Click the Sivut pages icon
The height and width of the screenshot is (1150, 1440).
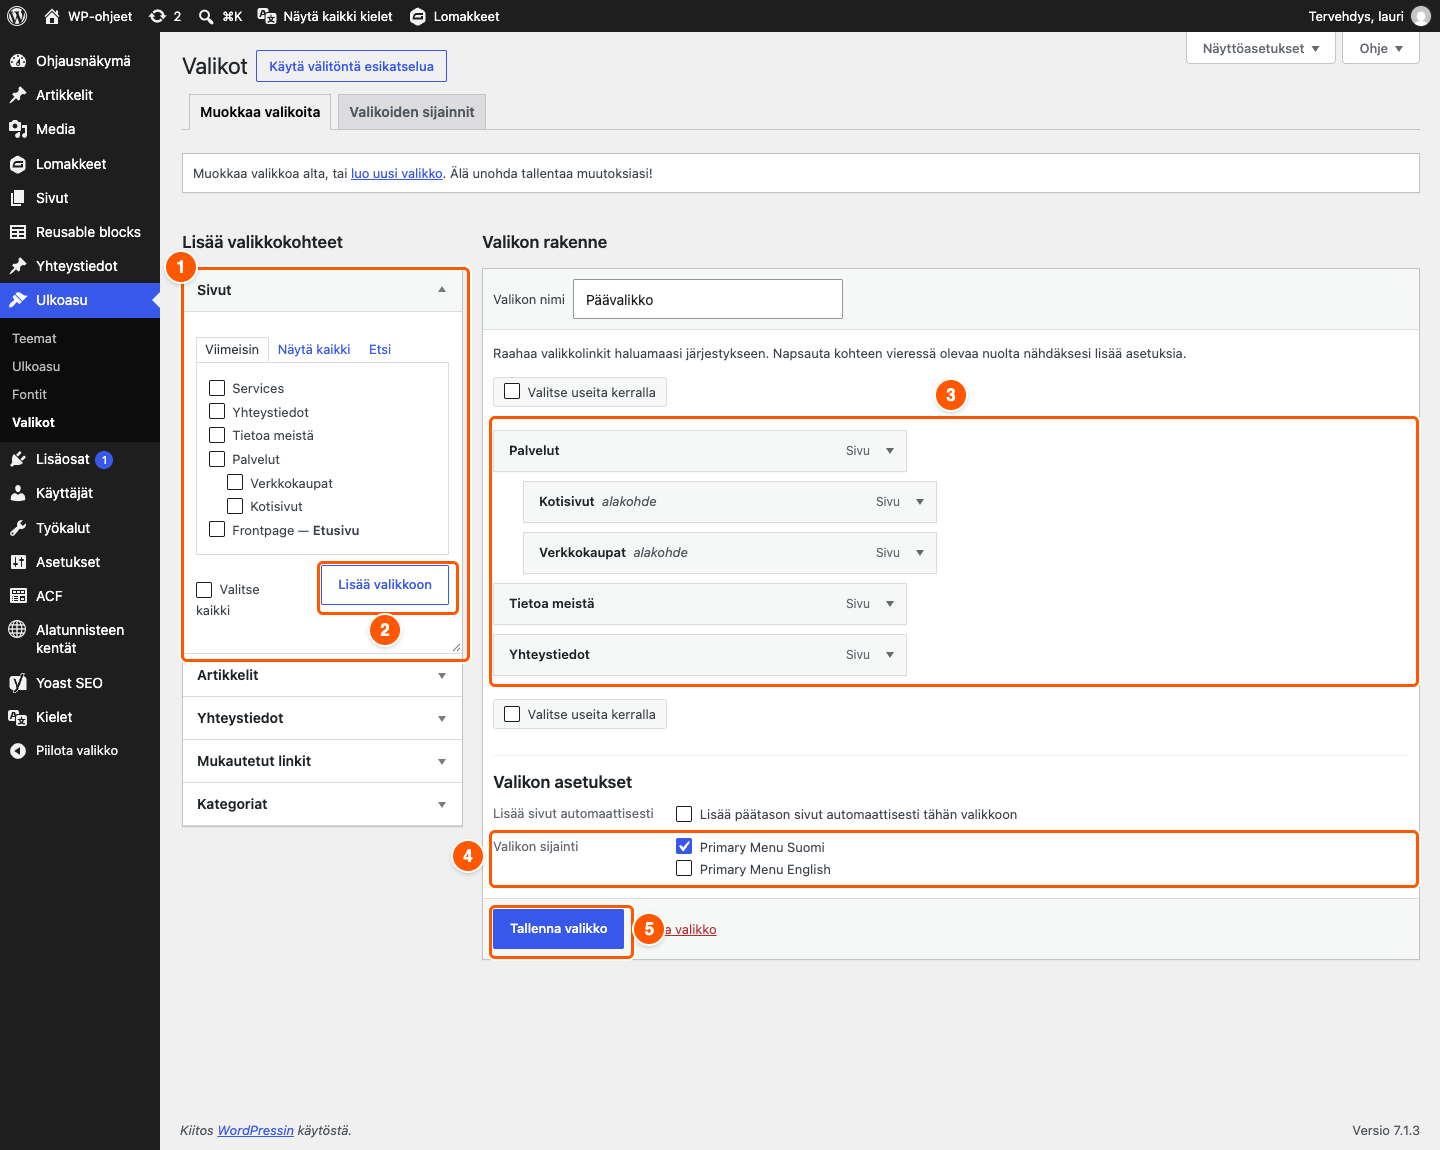18,198
